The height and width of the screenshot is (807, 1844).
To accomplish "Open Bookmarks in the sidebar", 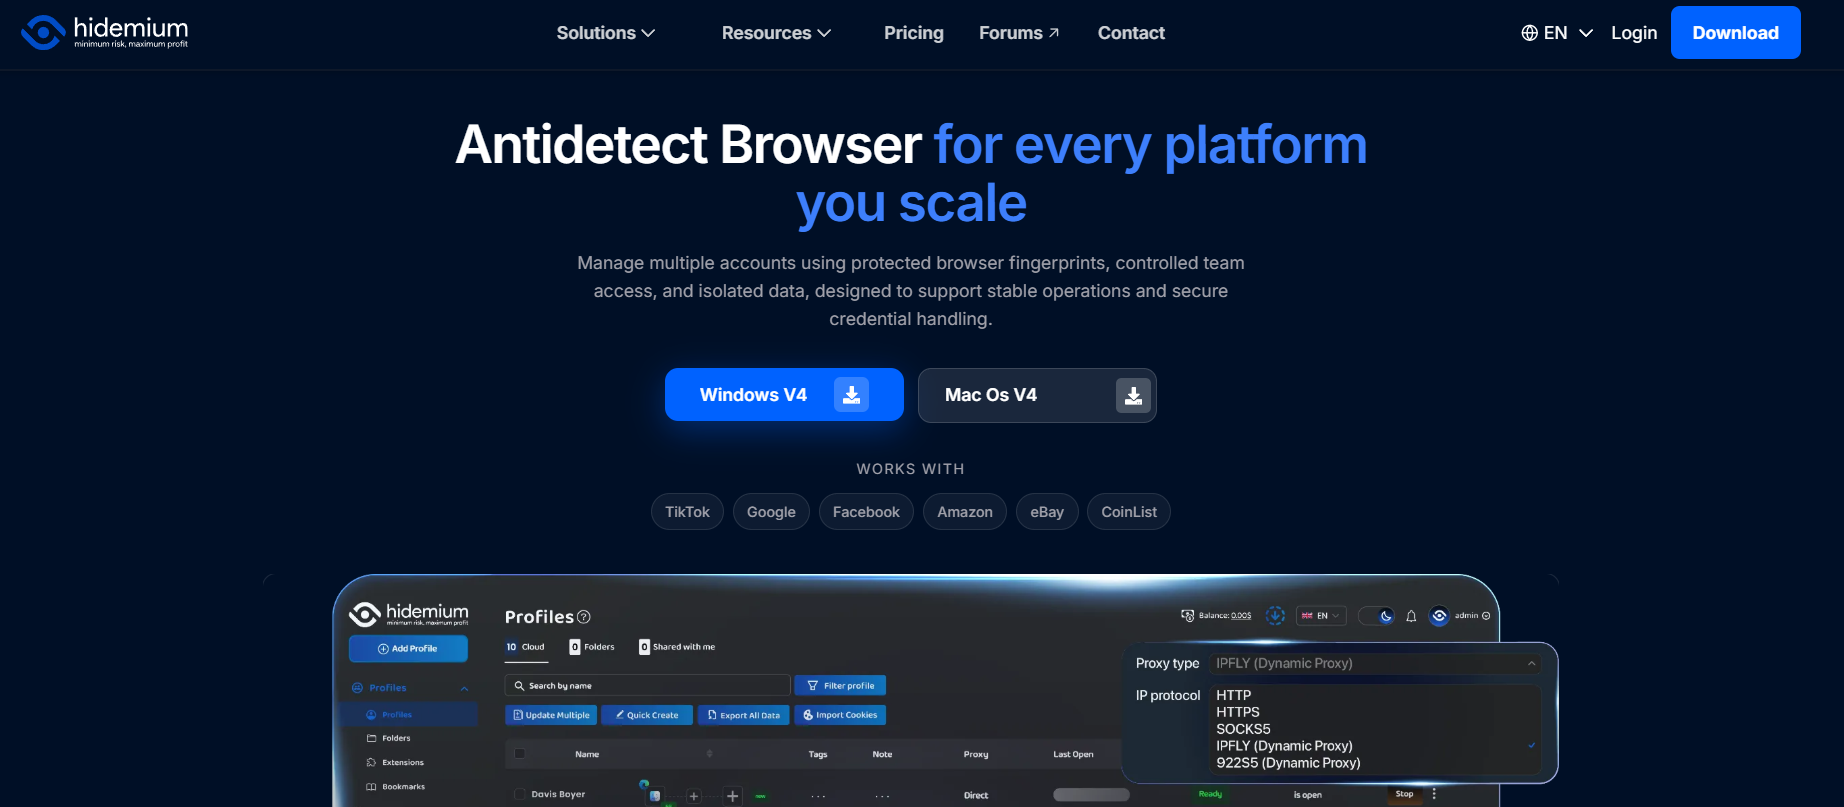I will click(x=395, y=787).
